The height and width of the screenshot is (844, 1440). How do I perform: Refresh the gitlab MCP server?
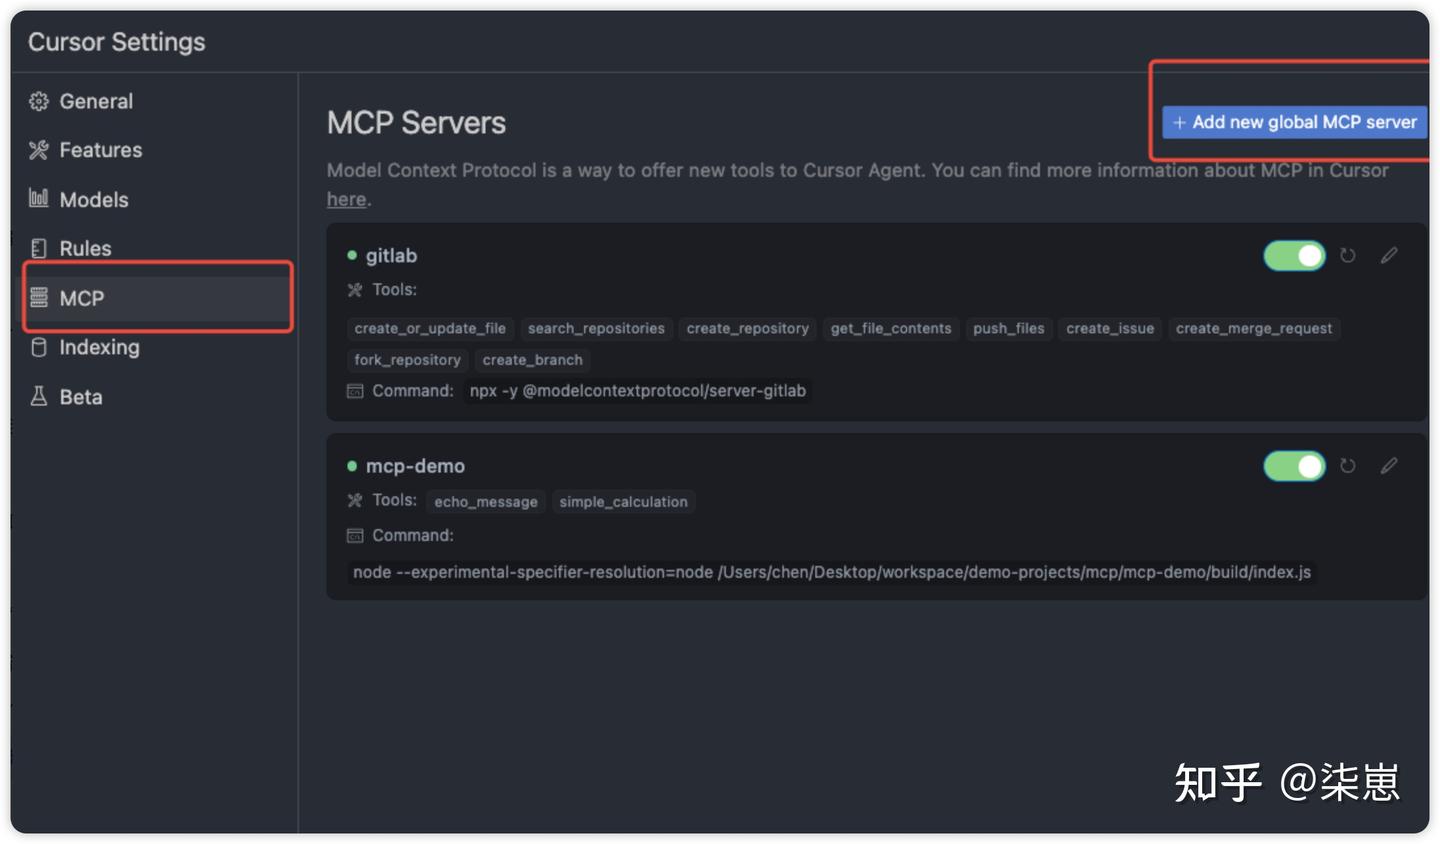1347,255
